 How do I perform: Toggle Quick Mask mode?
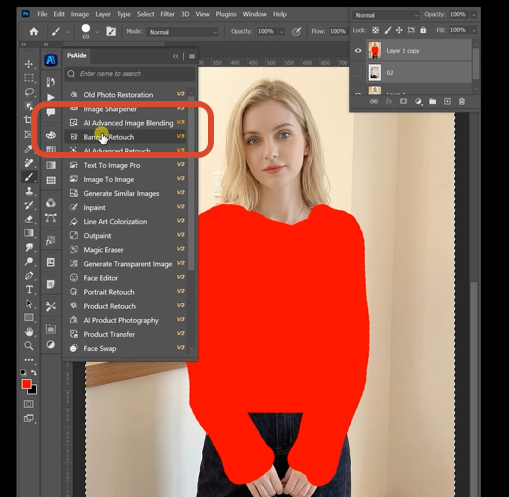click(x=29, y=404)
